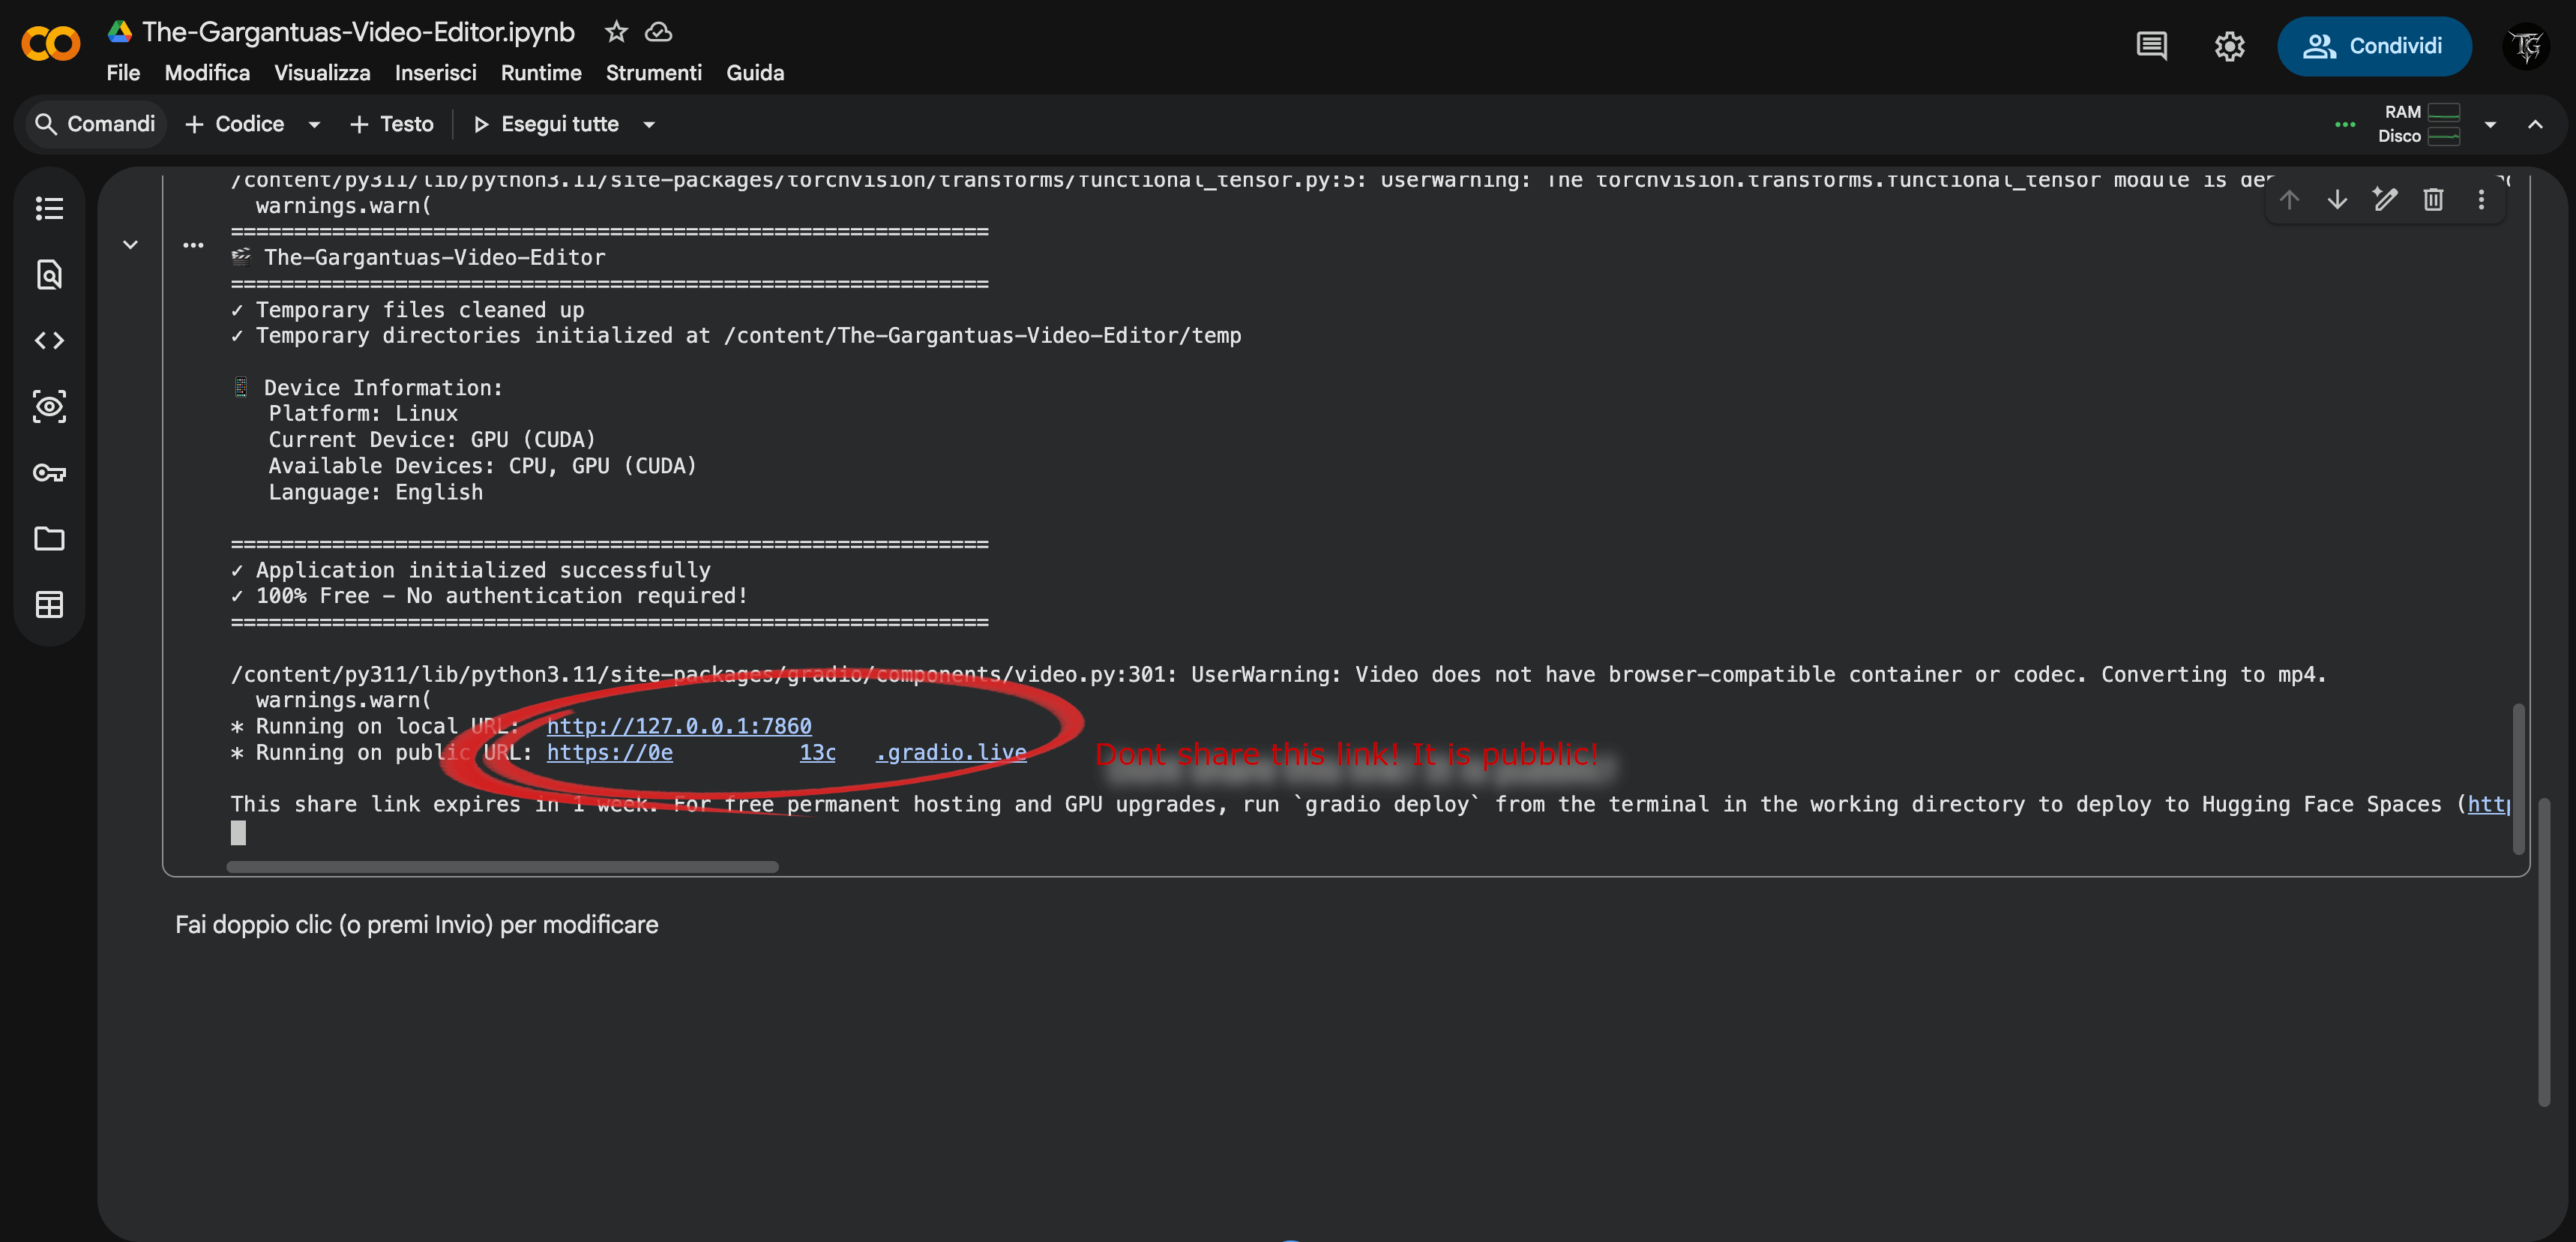Open the comments panel
This screenshot has height=1242, width=2576.
[x=2151, y=46]
